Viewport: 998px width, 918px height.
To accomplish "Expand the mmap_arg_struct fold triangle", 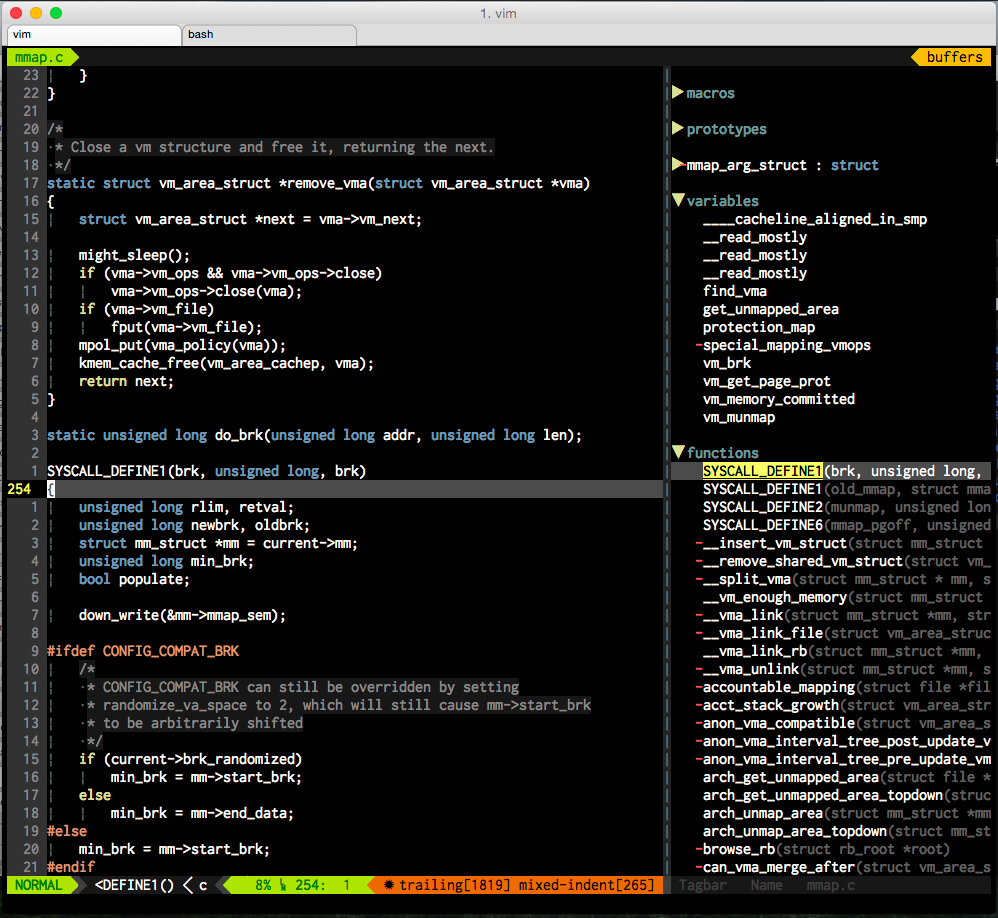I will 678,165.
